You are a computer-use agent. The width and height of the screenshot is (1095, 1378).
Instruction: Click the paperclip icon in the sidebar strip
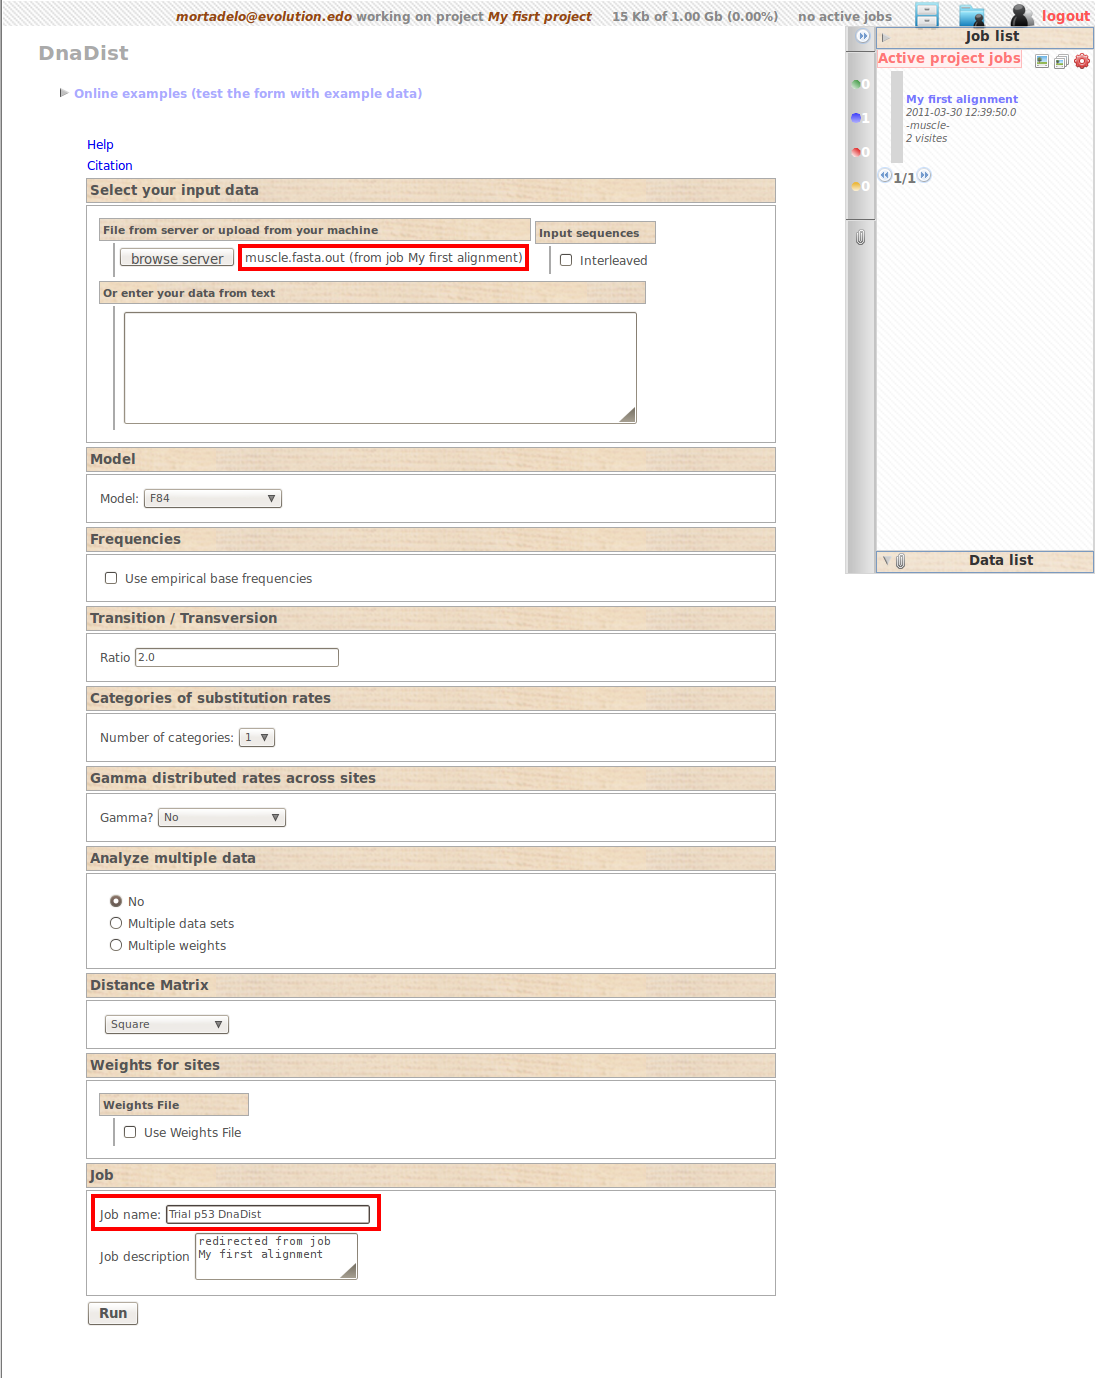[860, 238]
